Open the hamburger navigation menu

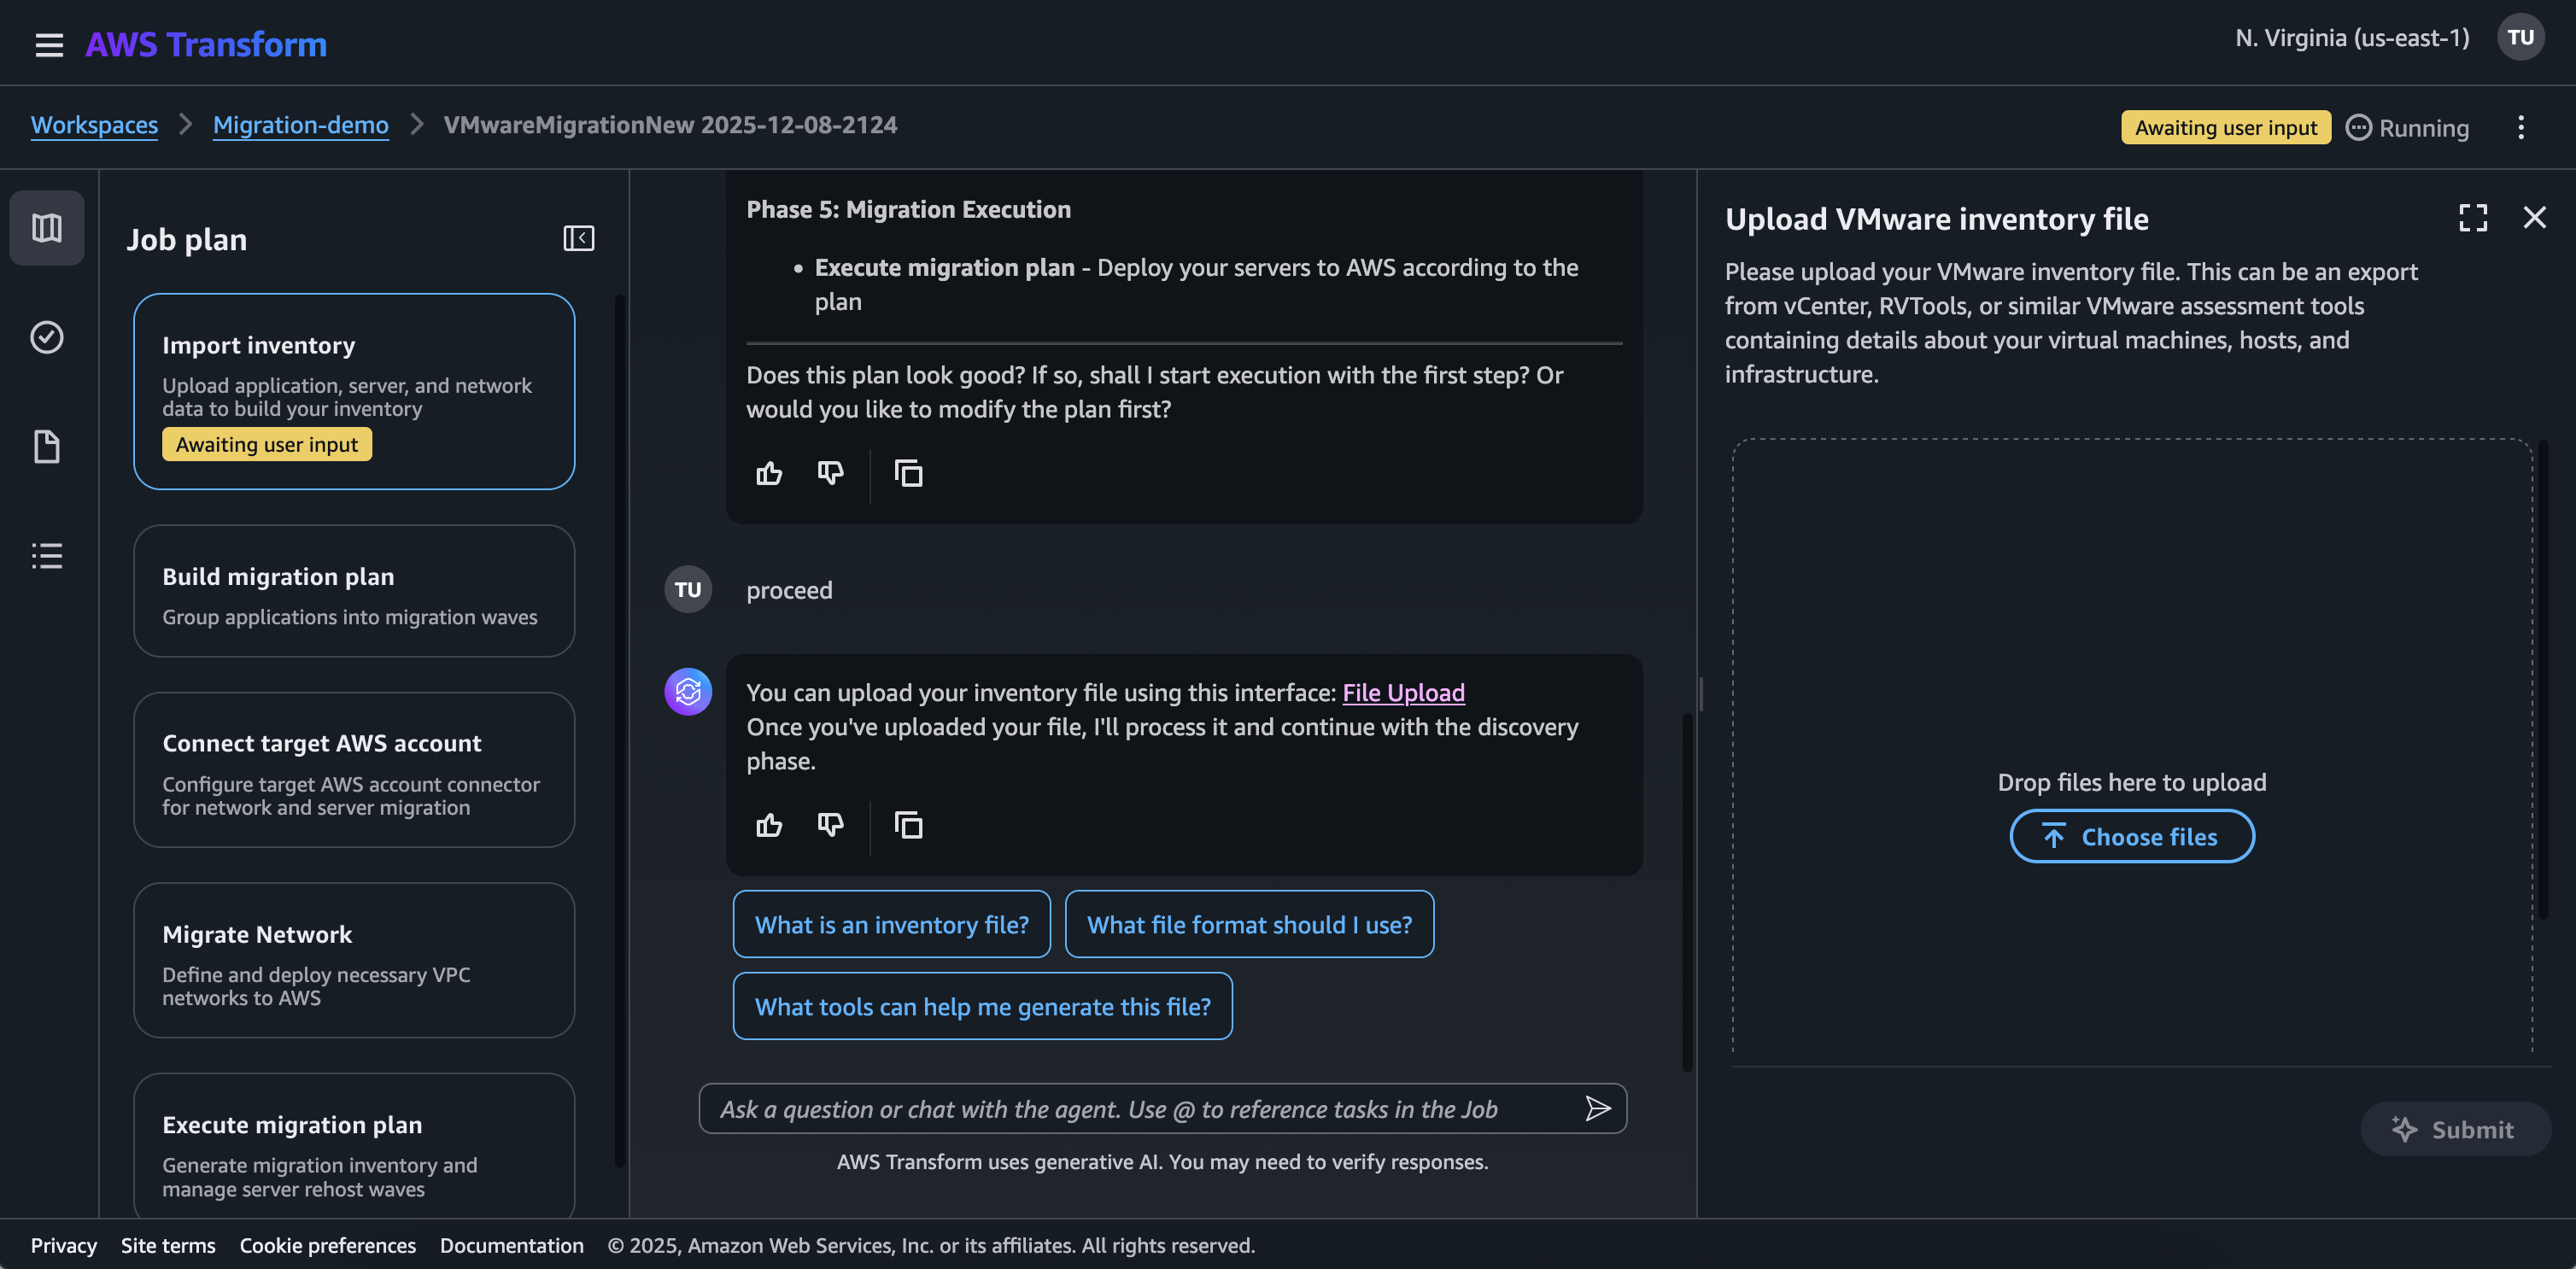[x=48, y=44]
